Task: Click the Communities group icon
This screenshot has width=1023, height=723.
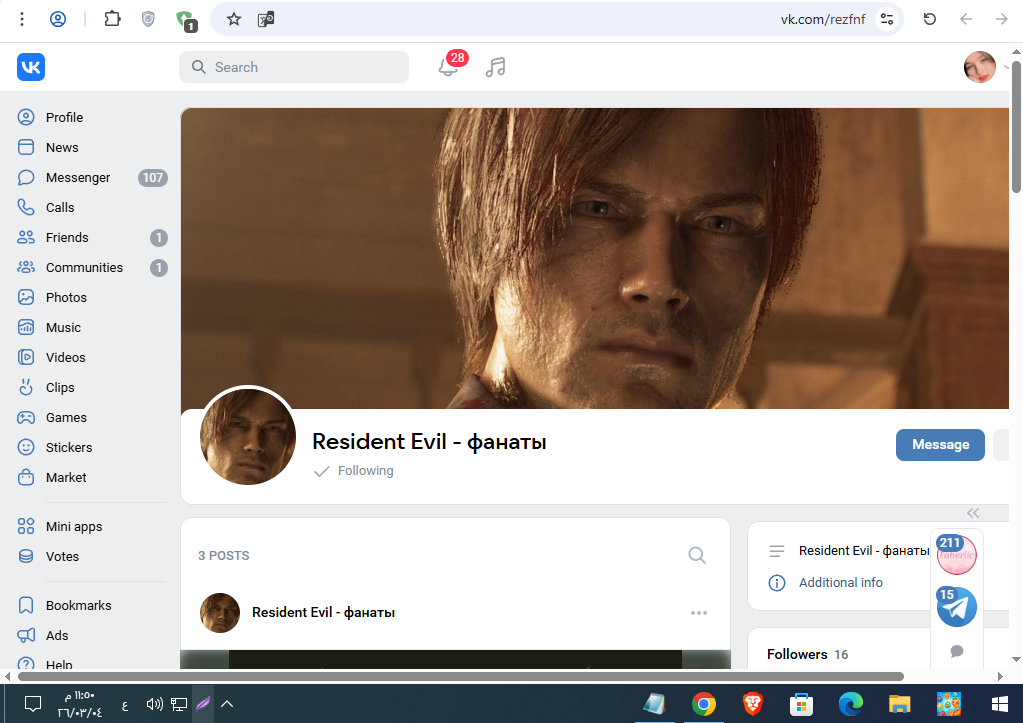Action: pos(26,268)
